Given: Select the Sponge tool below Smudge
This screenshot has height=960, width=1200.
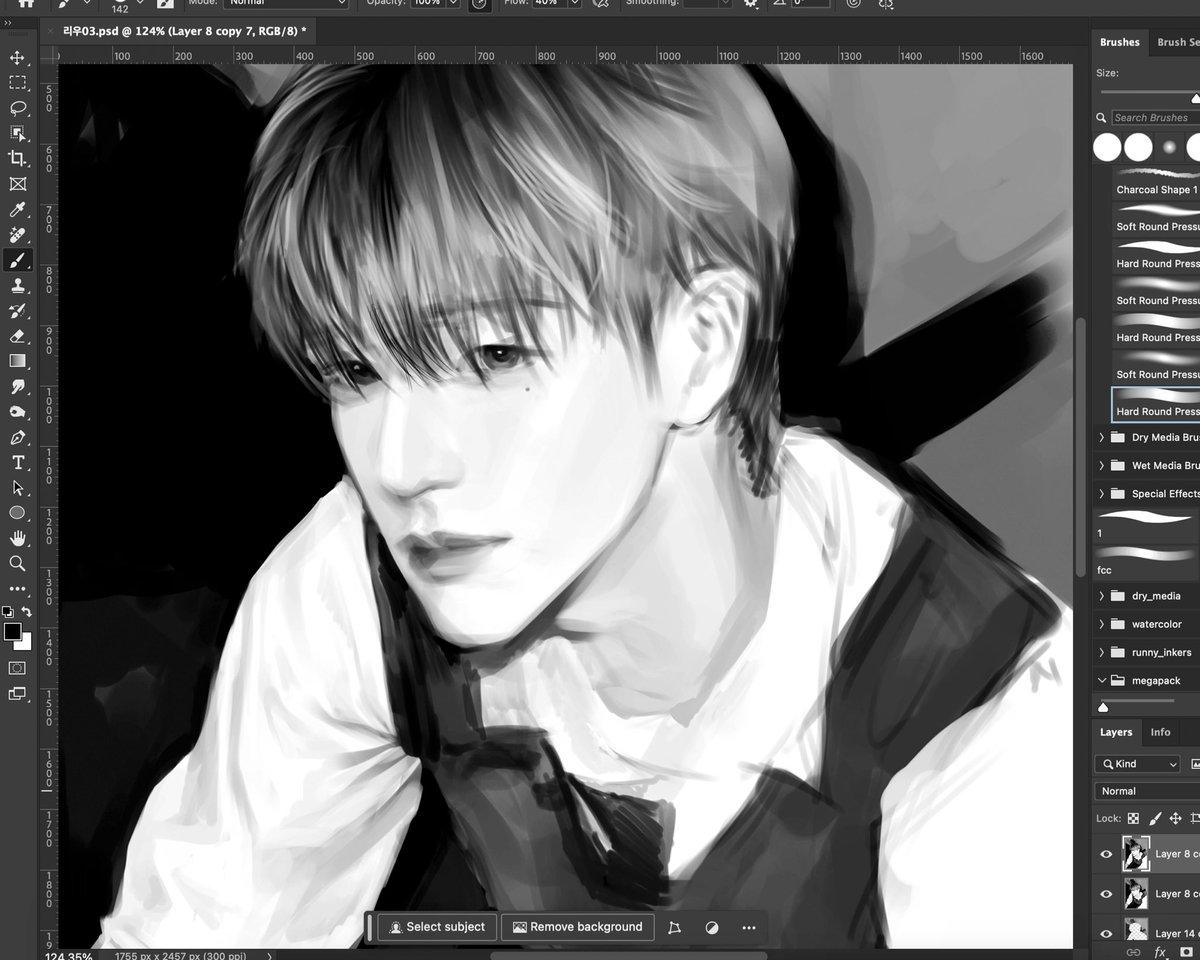Looking at the screenshot, I should coord(17,412).
